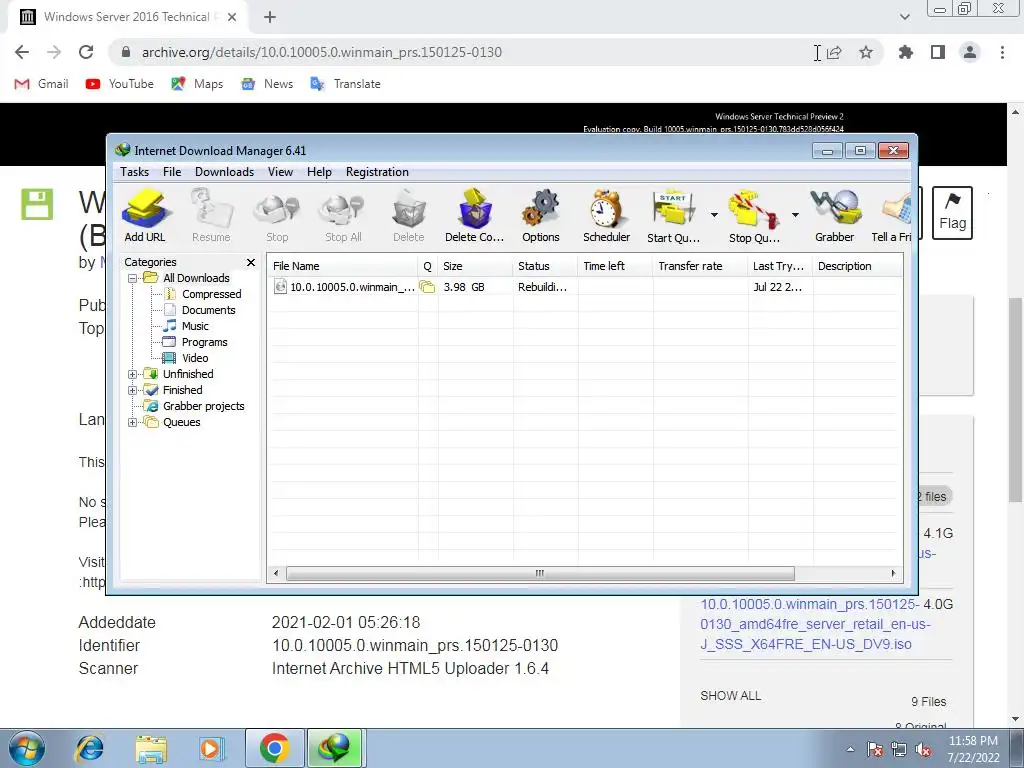Reload the archive.org page
The width and height of the screenshot is (1024, 768).
click(86, 52)
